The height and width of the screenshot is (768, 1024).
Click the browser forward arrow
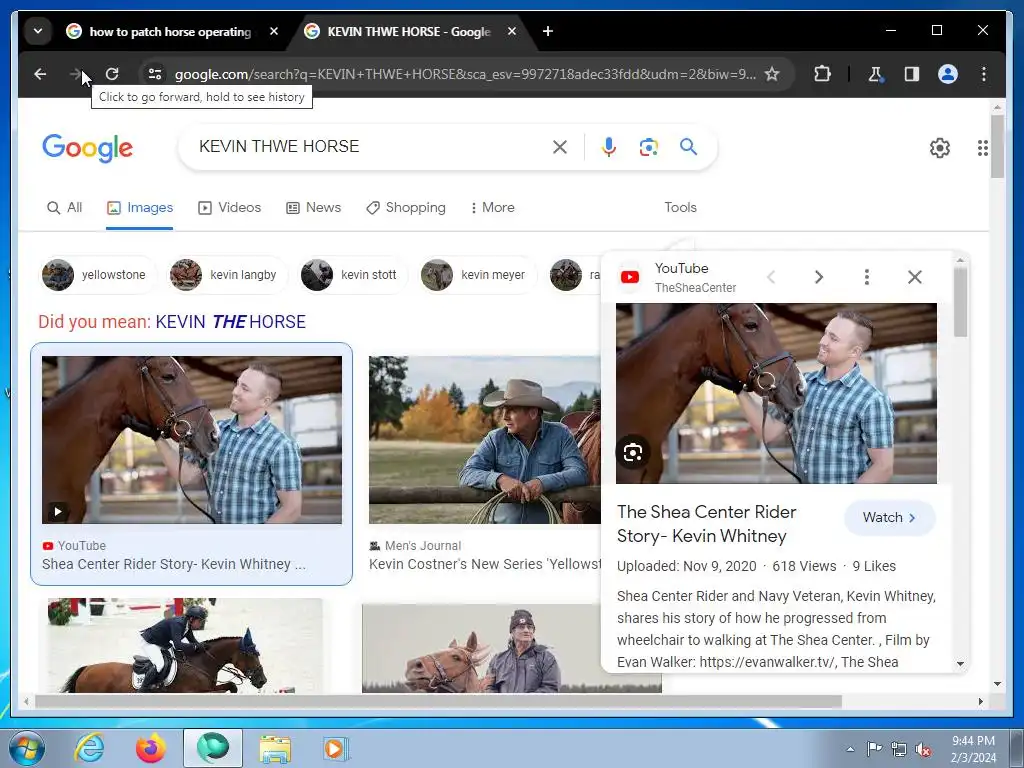click(76, 74)
